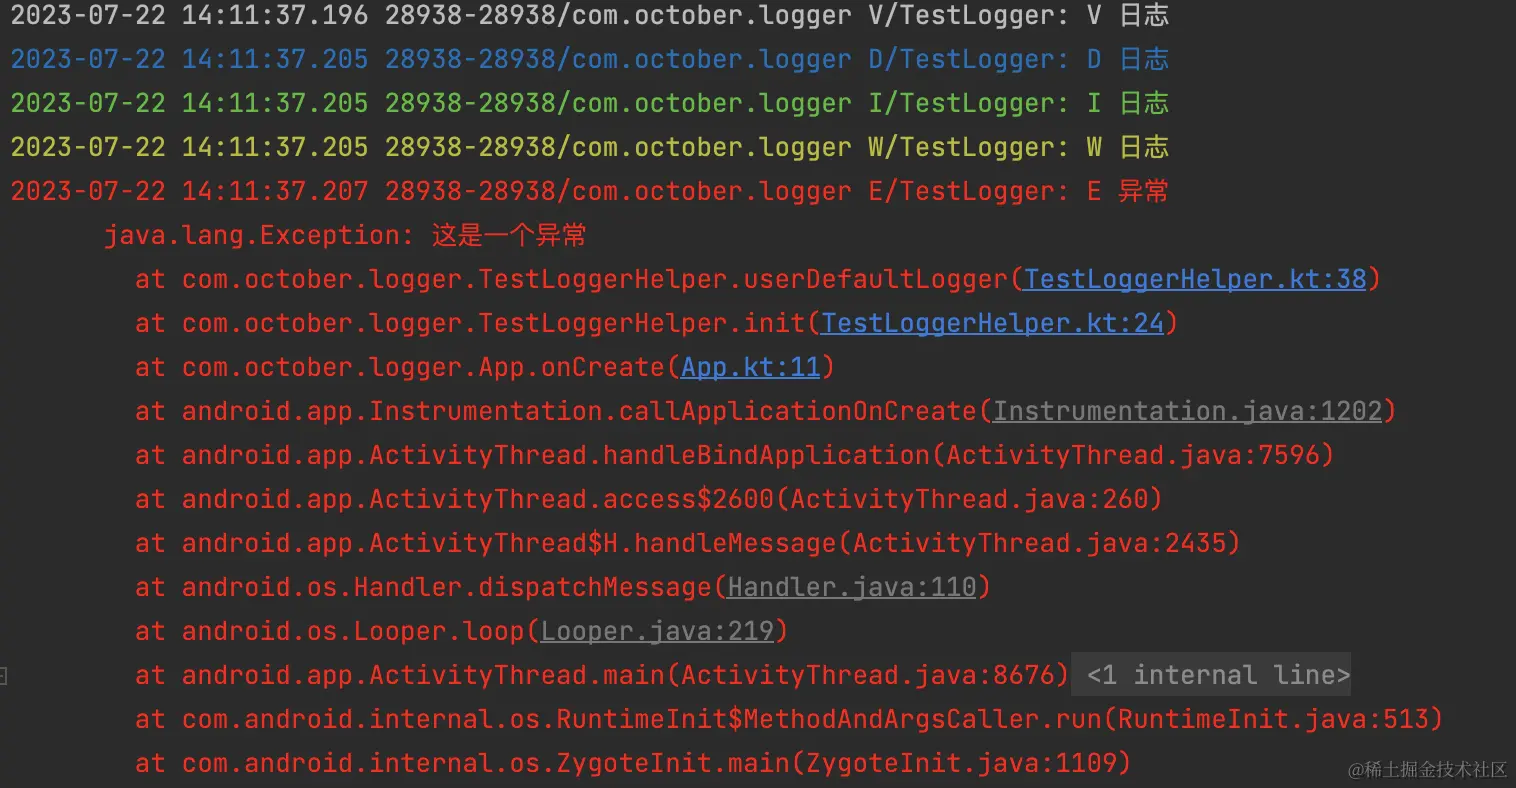The height and width of the screenshot is (788, 1516).
Task: Click the callApplicationOnCreate method text
Action: (797, 411)
